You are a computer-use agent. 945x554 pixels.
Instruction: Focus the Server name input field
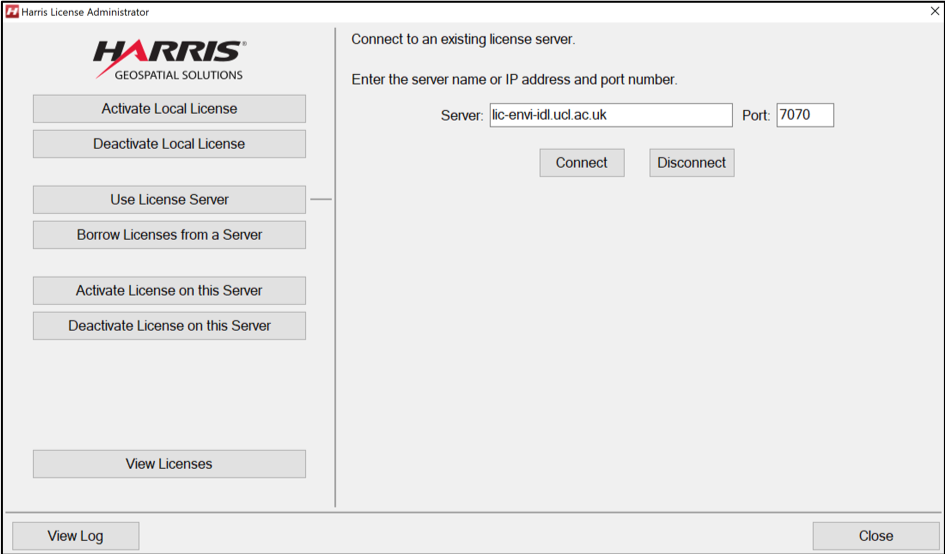(611, 115)
